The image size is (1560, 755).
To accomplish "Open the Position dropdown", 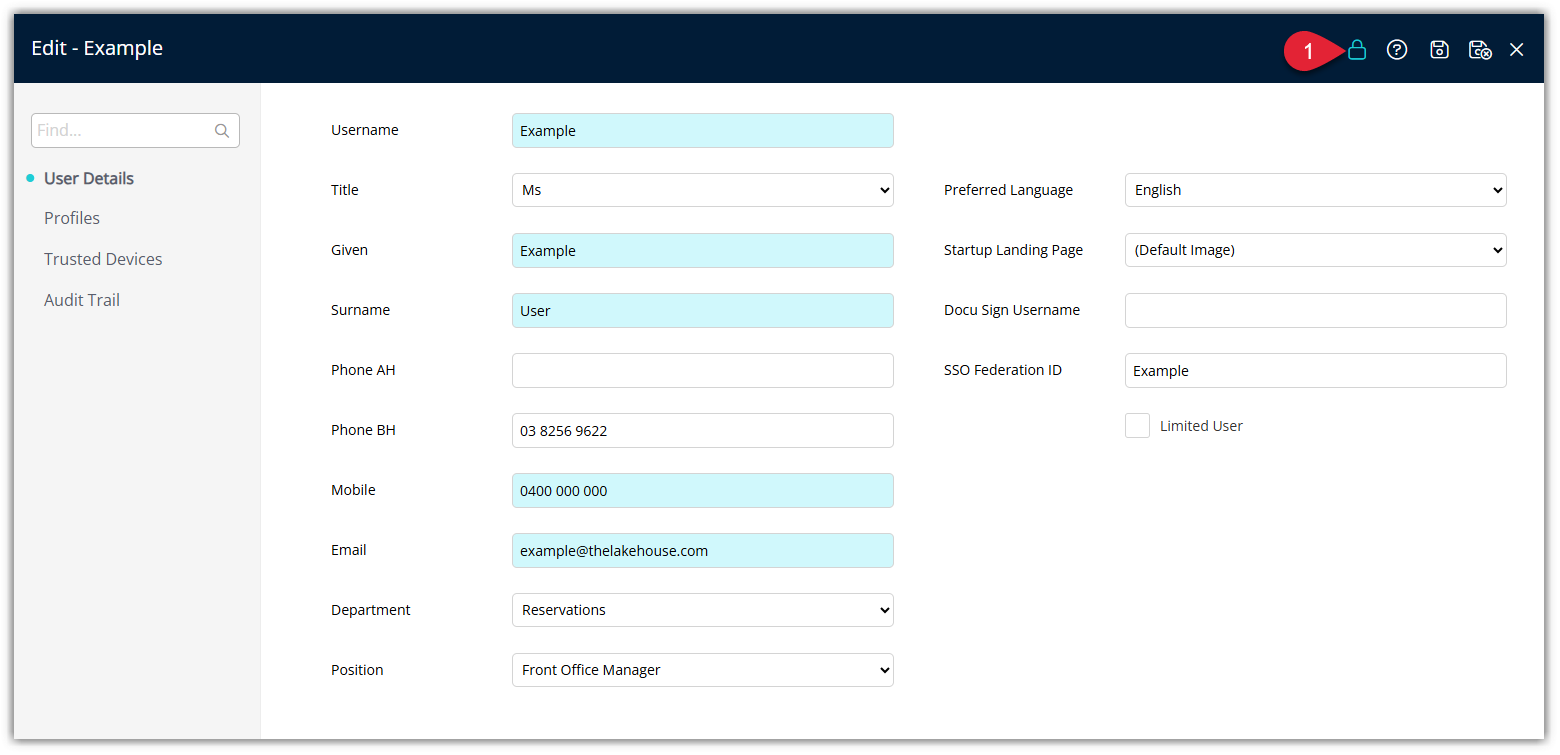I will pos(703,670).
